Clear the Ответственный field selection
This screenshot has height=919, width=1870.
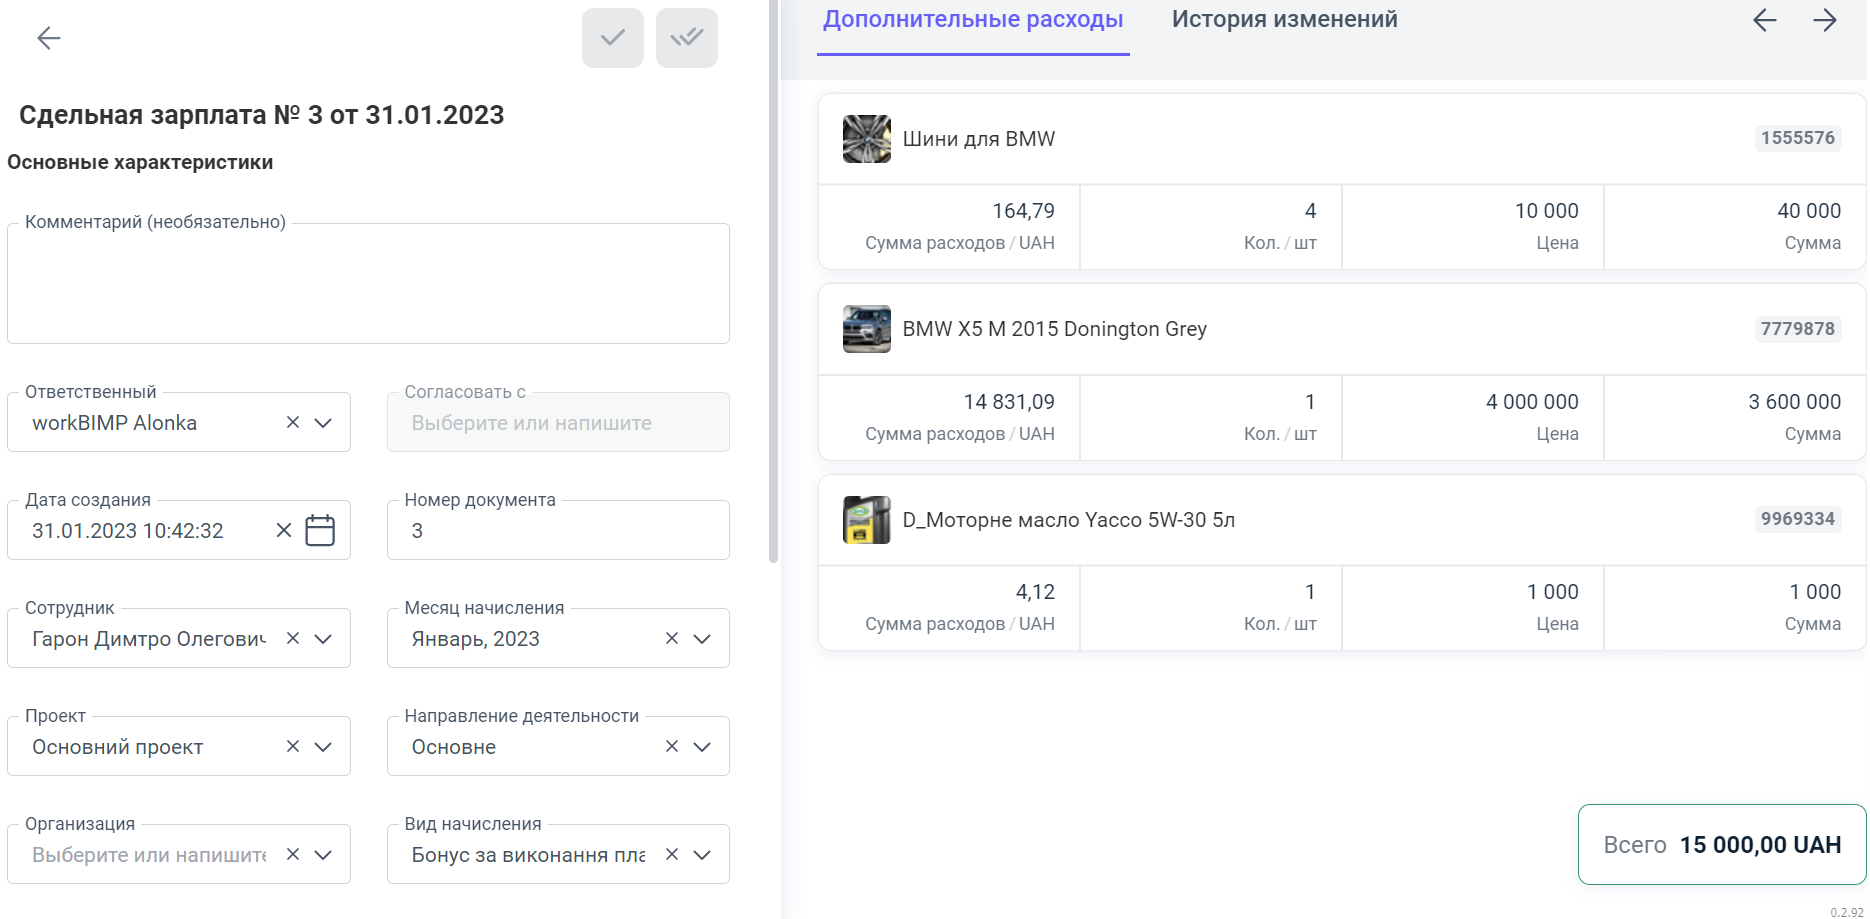click(x=293, y=422)
